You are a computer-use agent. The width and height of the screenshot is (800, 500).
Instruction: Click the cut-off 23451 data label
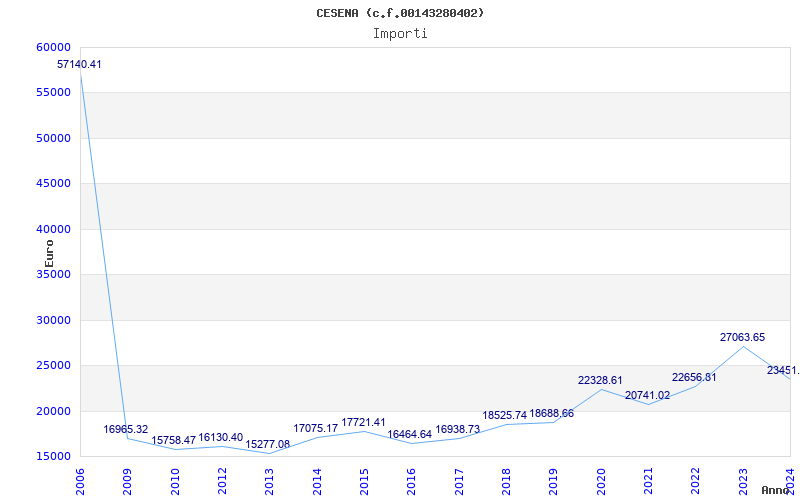783,370
